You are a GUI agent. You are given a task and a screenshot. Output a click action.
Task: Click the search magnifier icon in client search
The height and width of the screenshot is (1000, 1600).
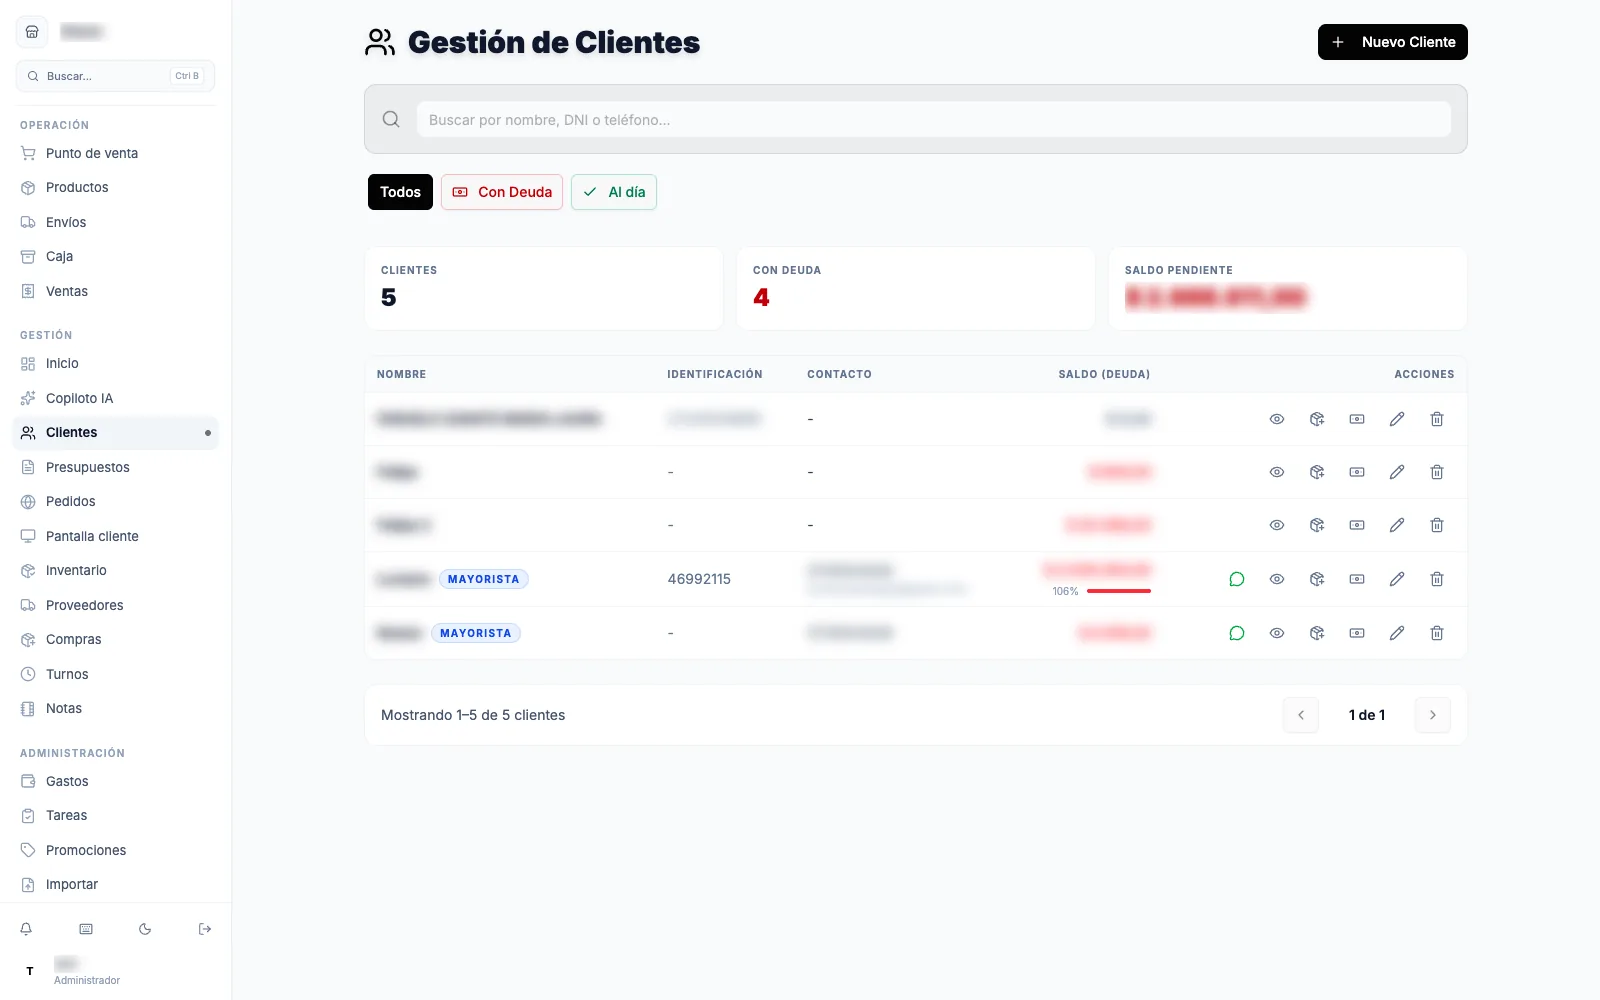click(391, 119)
